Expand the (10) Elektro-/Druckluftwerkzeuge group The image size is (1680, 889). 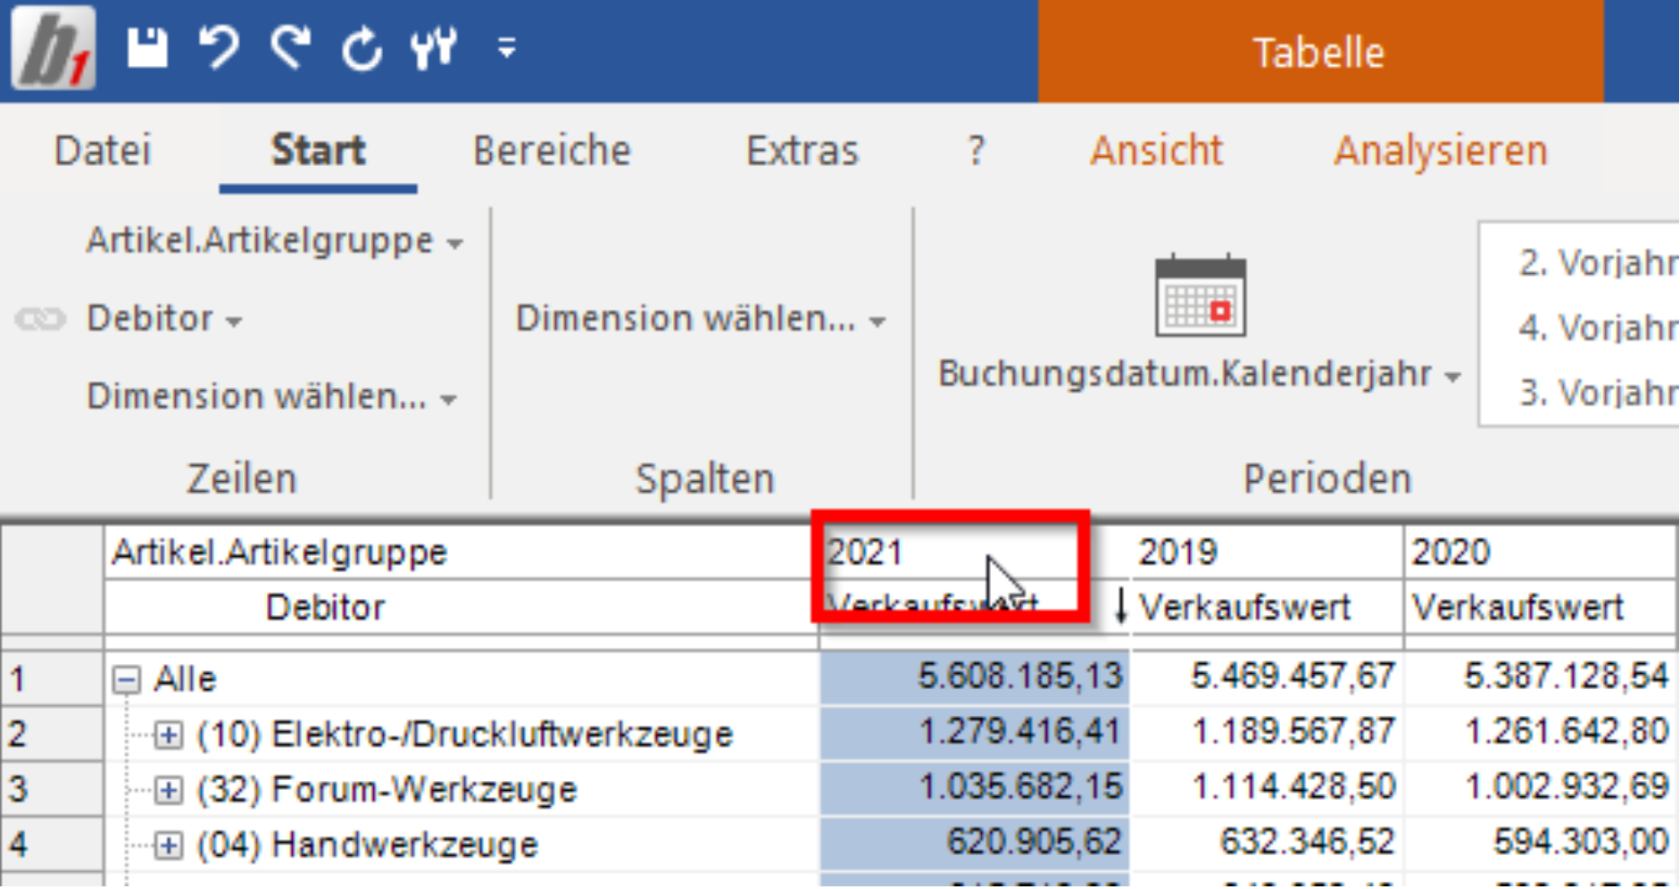pos(169,736)
